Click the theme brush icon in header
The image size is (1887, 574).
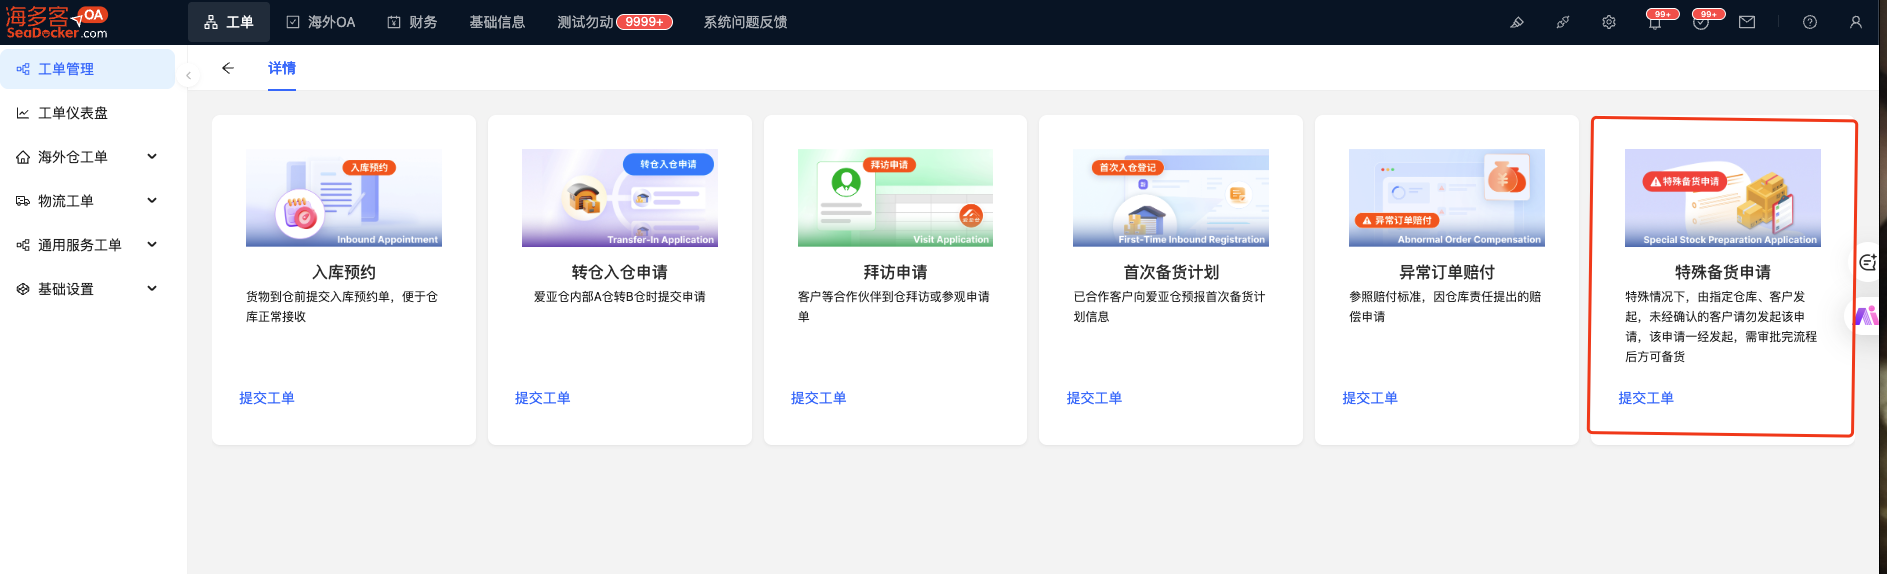(x=1516, y=22)
